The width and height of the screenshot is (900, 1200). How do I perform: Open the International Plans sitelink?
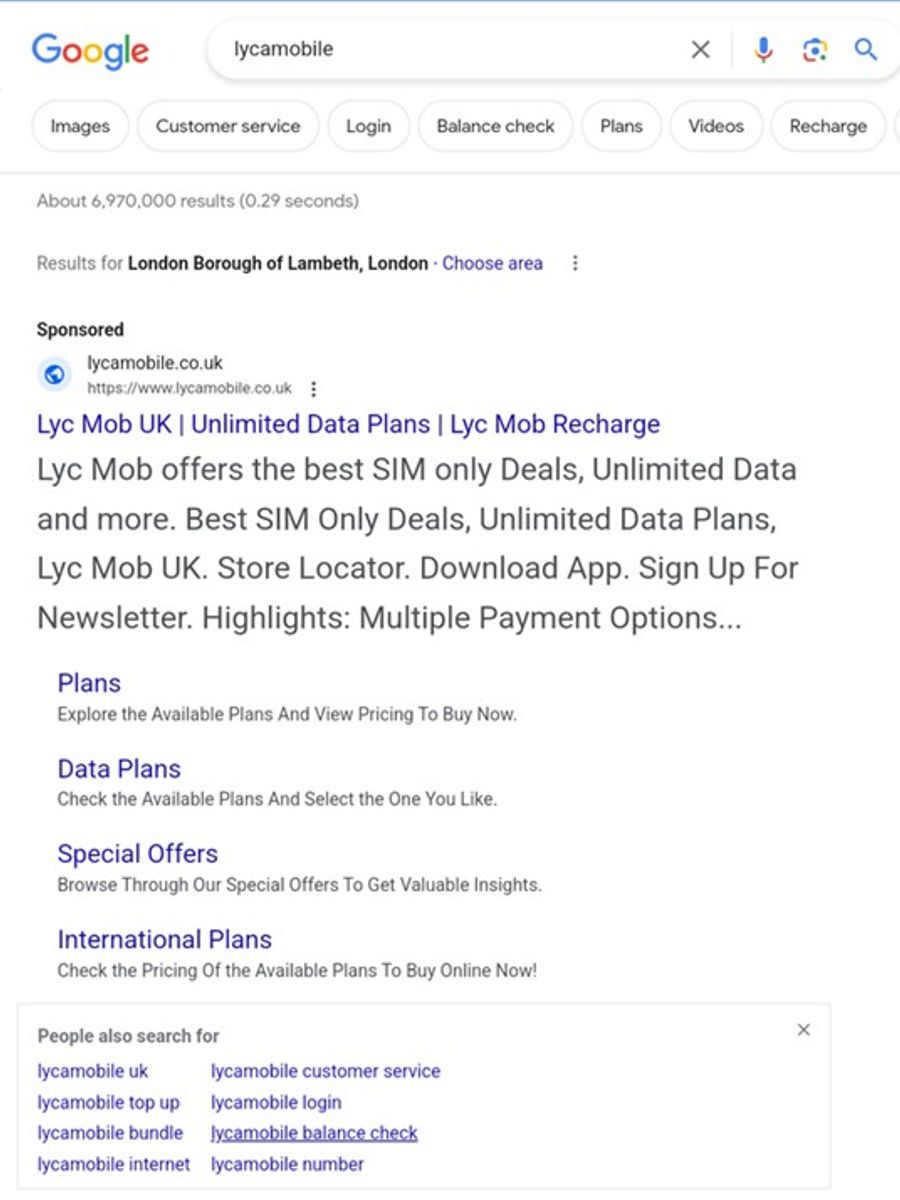click(164, 939)
